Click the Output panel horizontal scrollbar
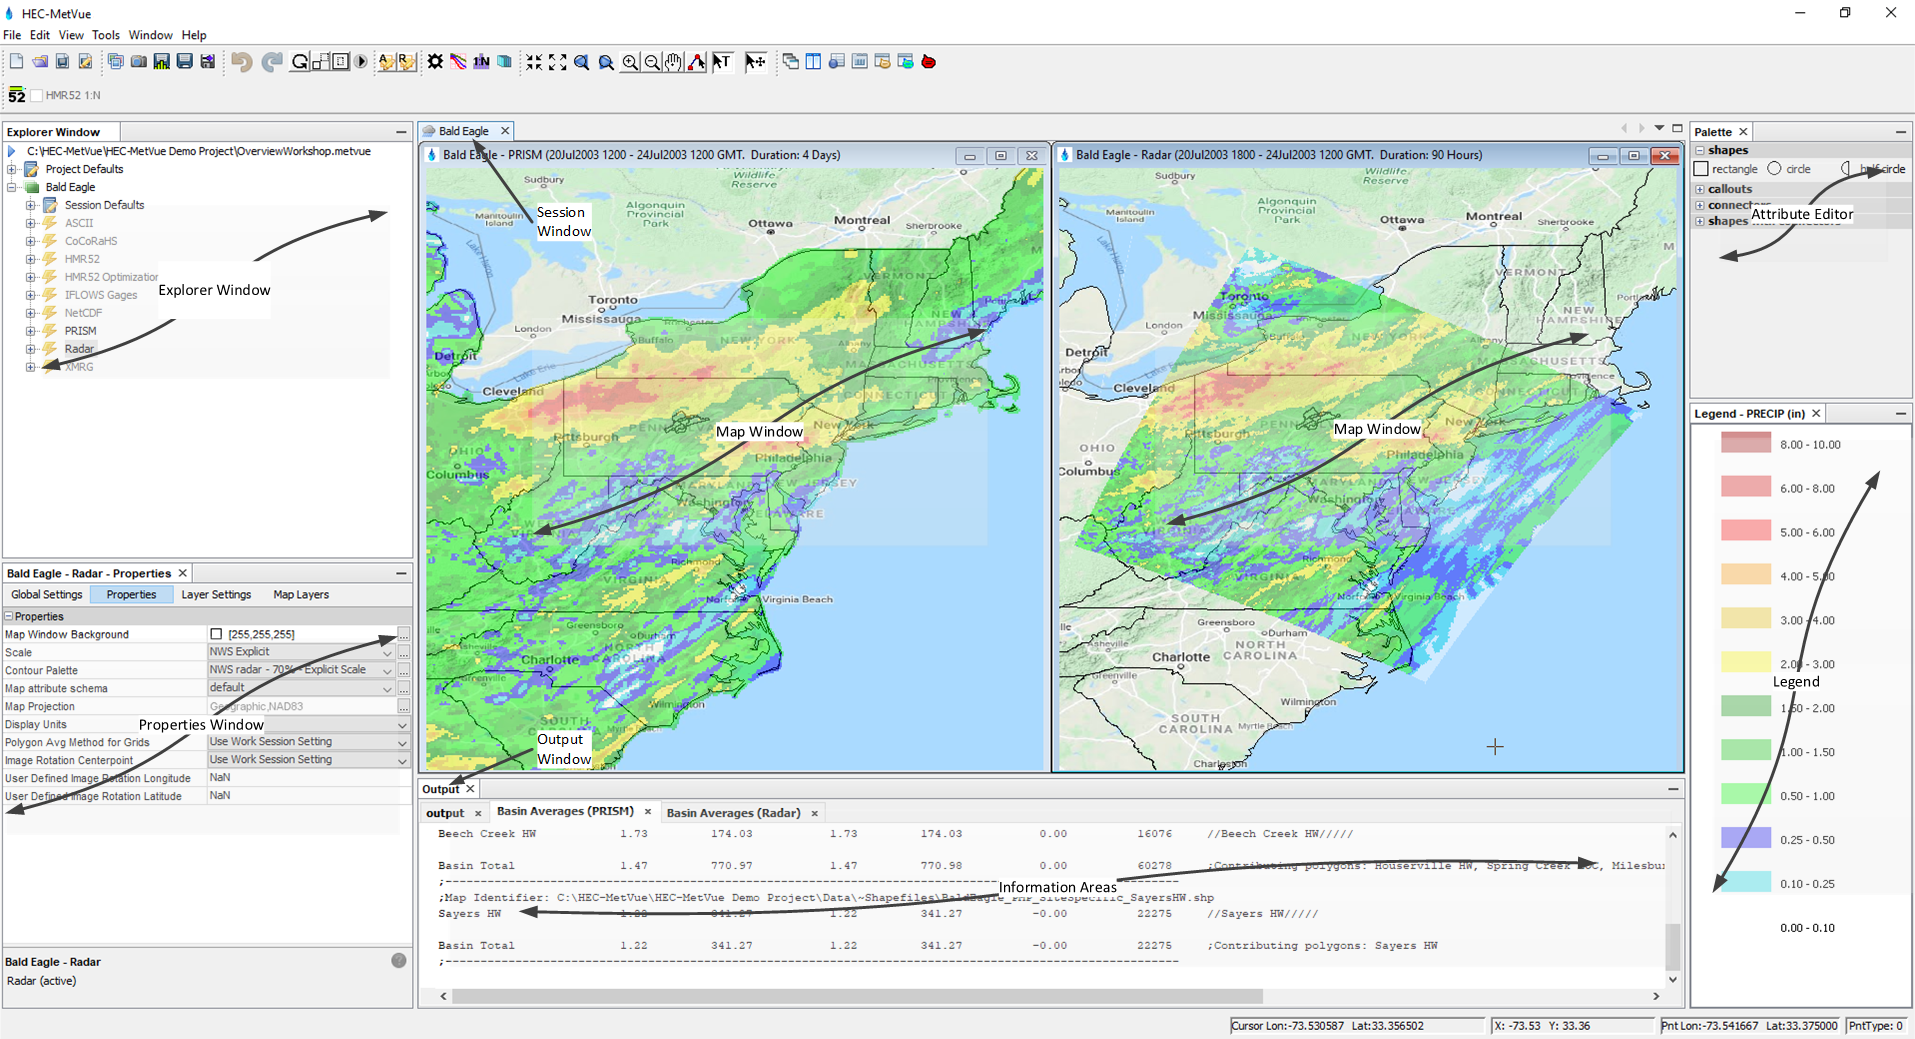 pos(856,996)
